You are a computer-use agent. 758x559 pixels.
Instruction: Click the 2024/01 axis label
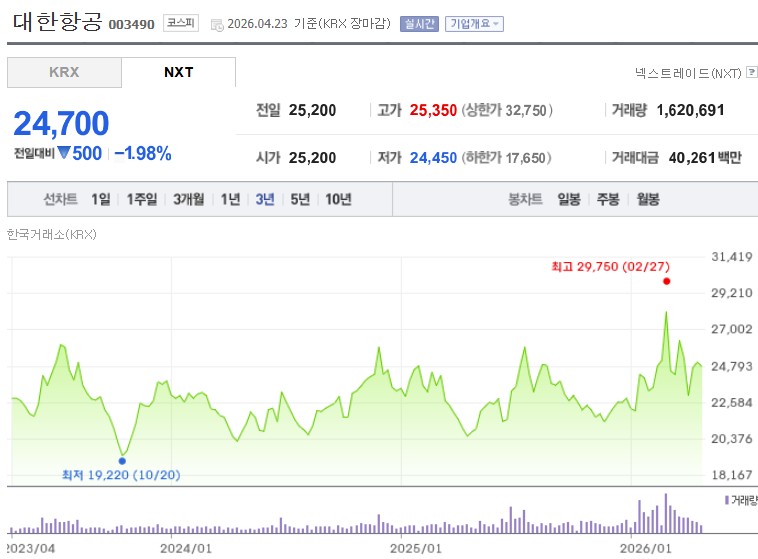pos(186,549)
